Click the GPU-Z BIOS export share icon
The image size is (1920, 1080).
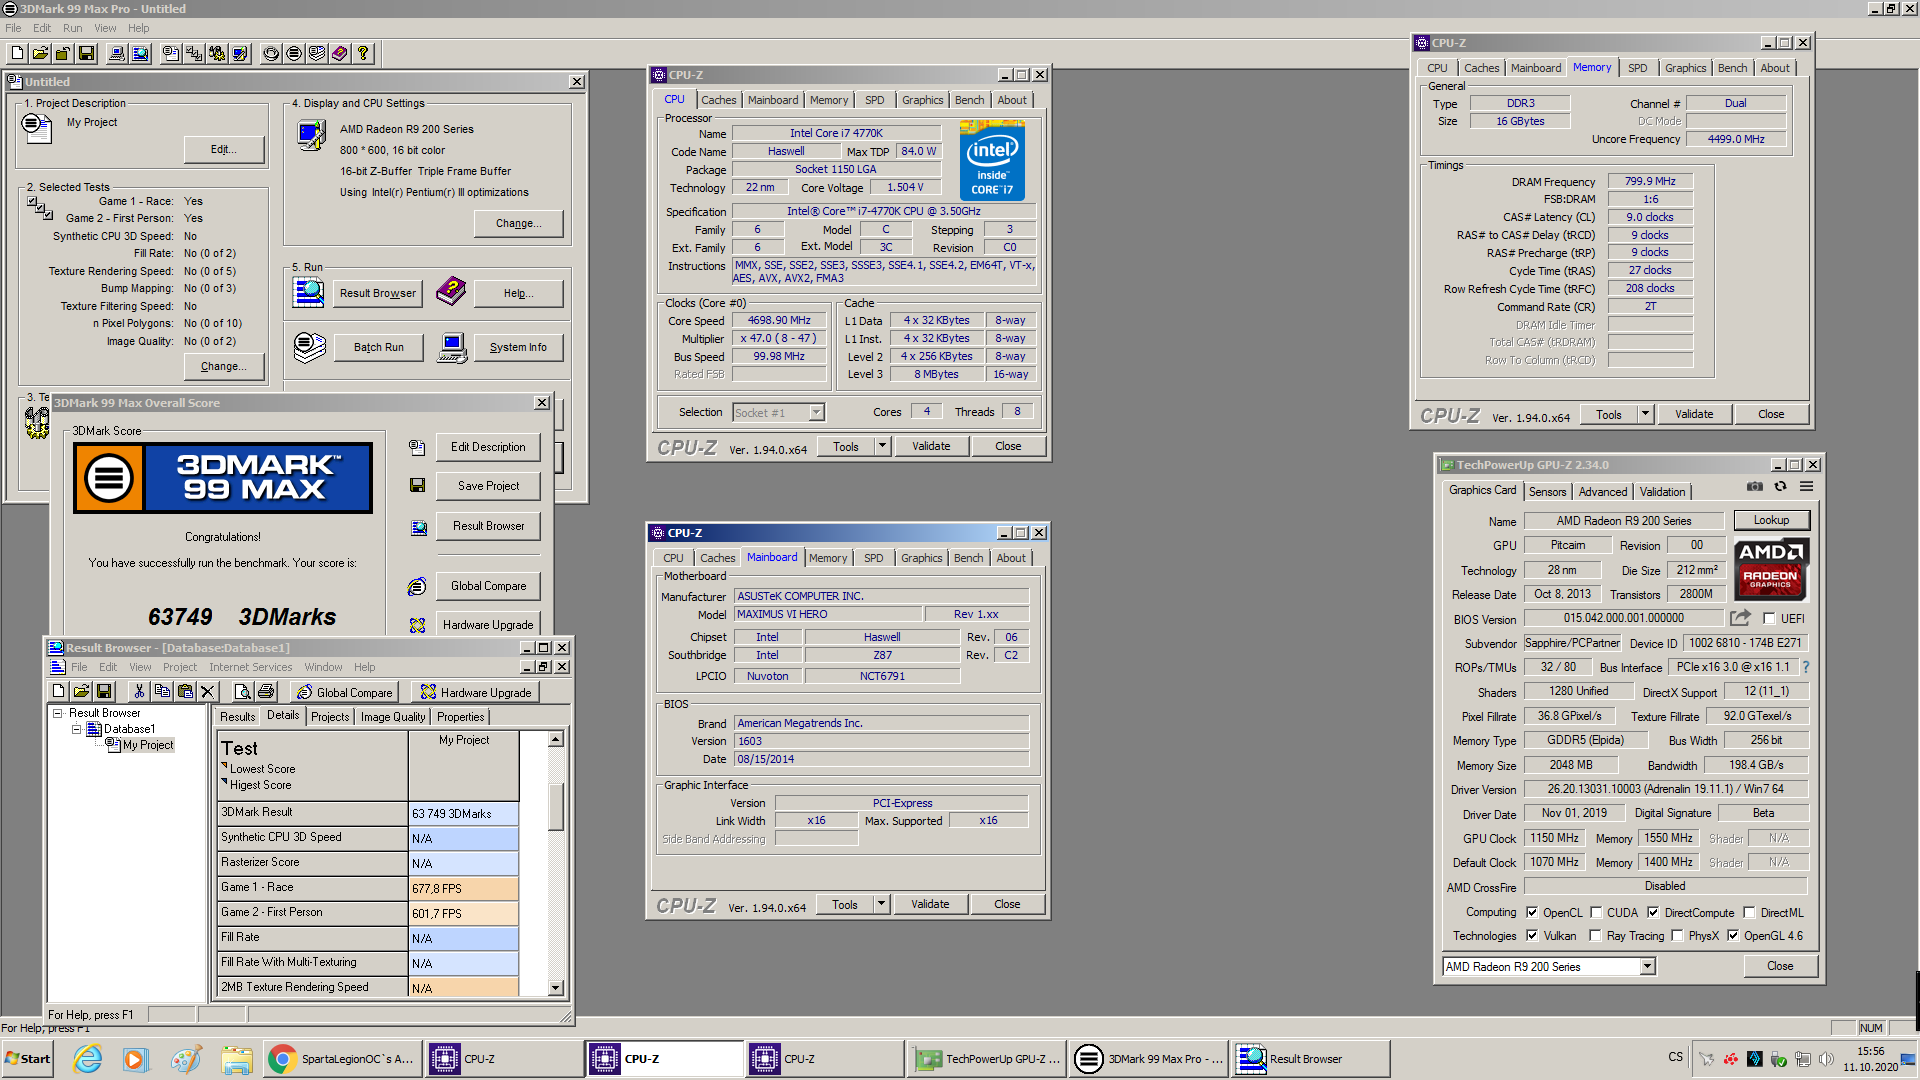pyautogui.click(x=1741, y=618)
